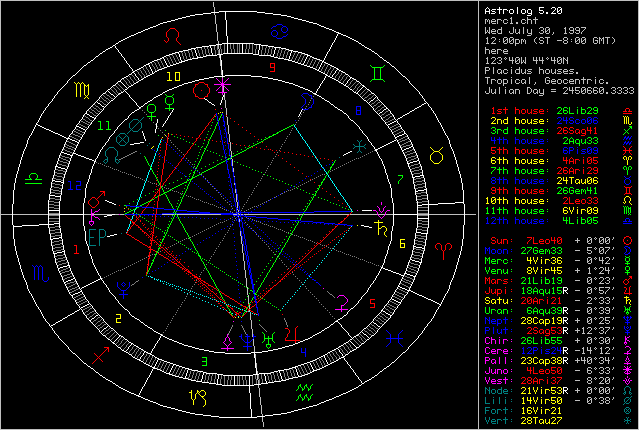Click the green Aquarius waves on the outer ring

(x=304, y=392)
